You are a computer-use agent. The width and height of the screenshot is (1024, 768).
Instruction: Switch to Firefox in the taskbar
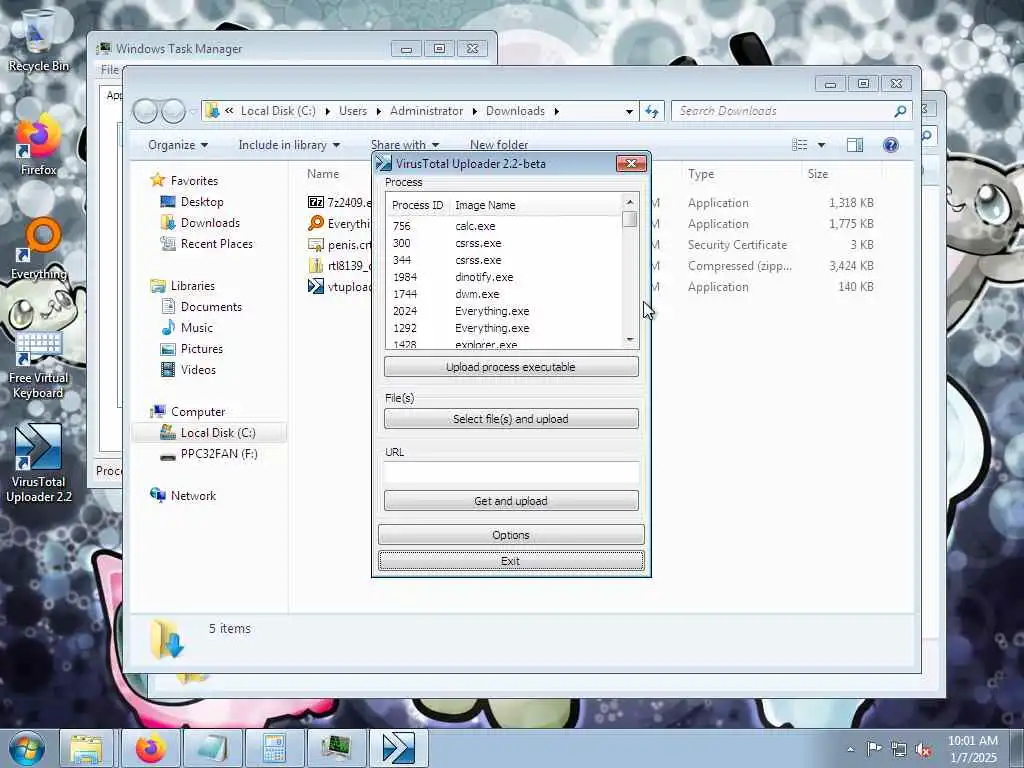pos(151,748)
